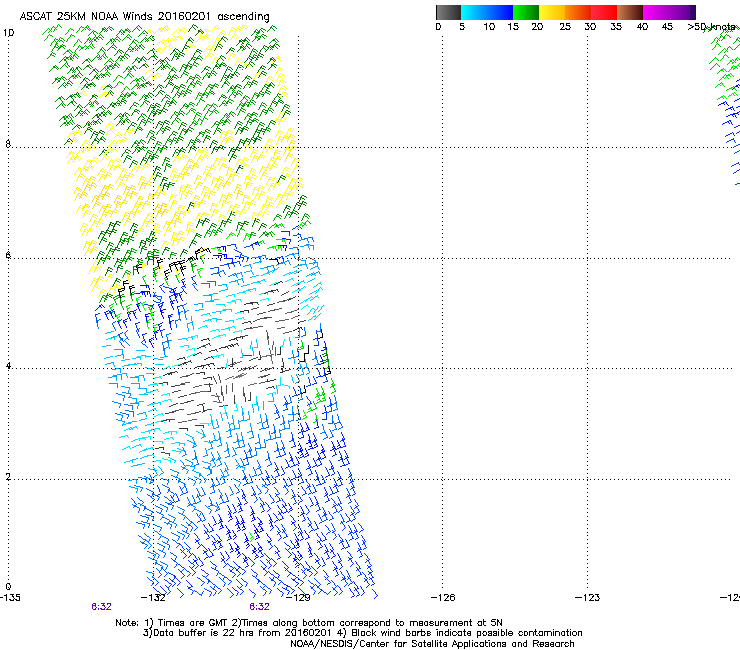Pick the magenta 40–45 knot color scale segment
Viewport: 740px width, 650px height.
(656, 12)
